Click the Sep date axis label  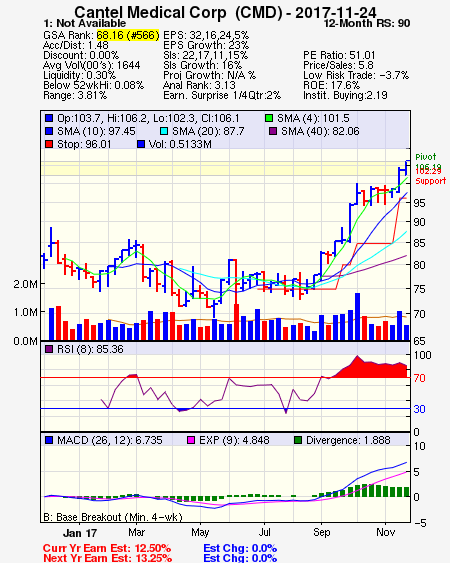click(x=321, y=532)
